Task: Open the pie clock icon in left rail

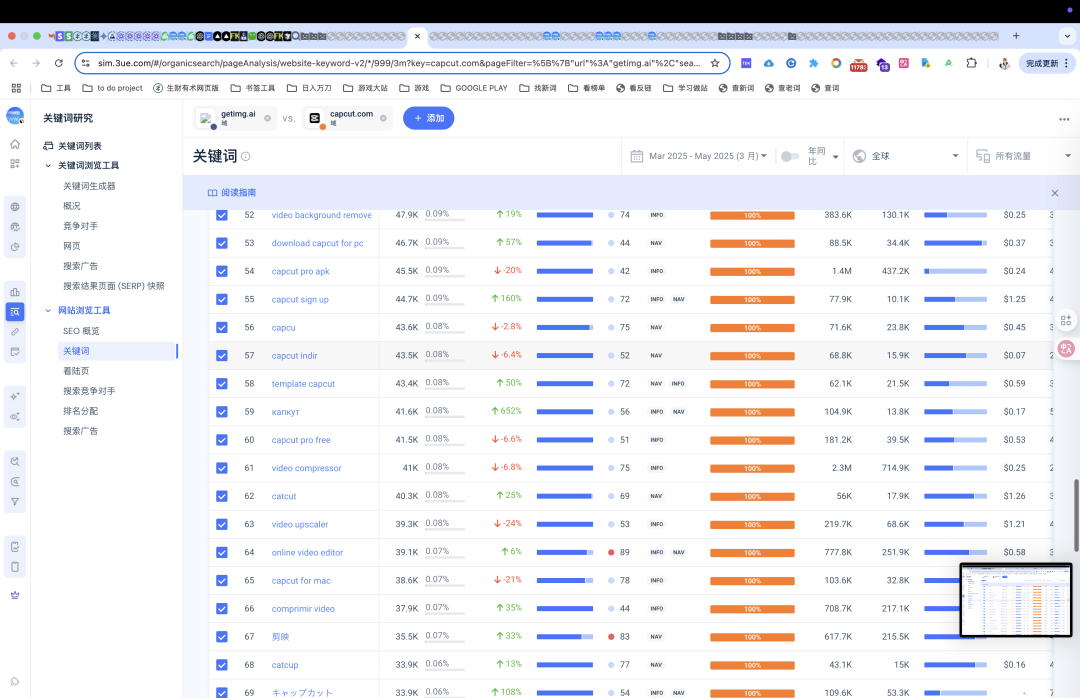Action: [15, 247]
